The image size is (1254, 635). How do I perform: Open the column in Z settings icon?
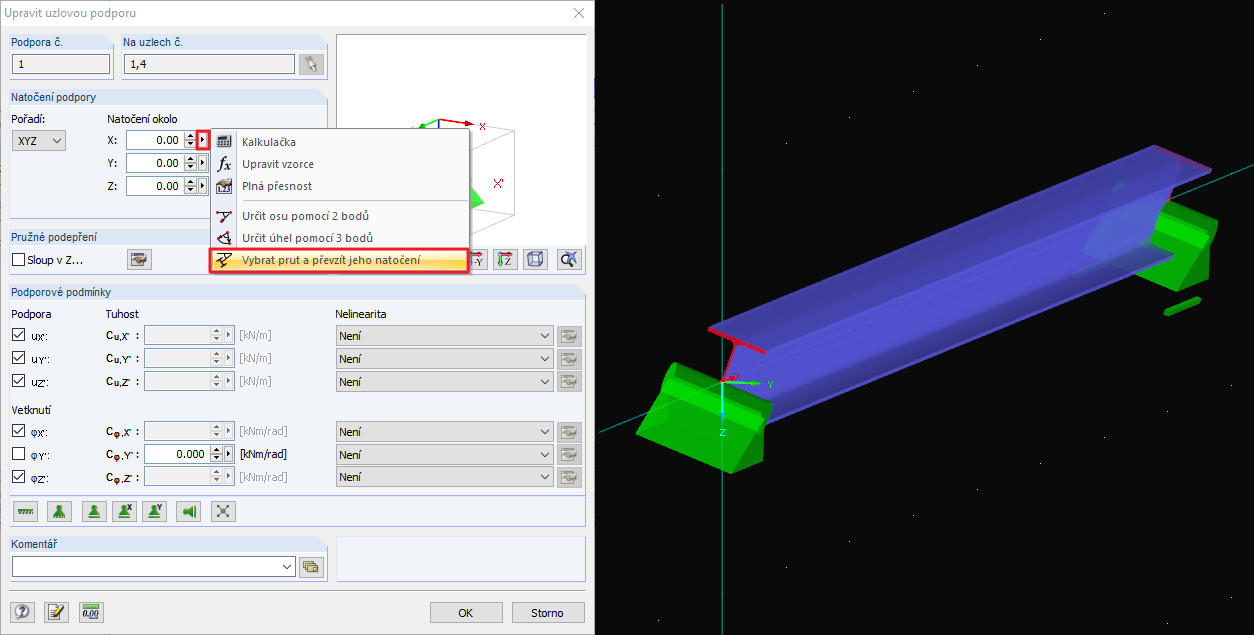[x=139, y=260]
